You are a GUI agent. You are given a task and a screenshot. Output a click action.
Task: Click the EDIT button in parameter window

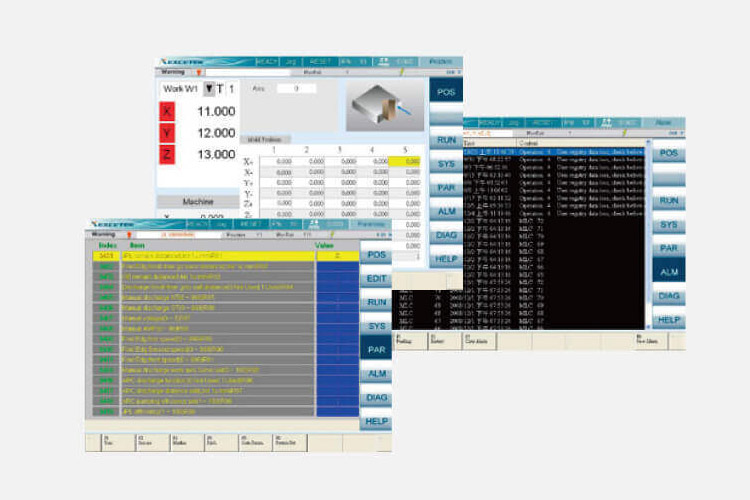coord(376,279)
